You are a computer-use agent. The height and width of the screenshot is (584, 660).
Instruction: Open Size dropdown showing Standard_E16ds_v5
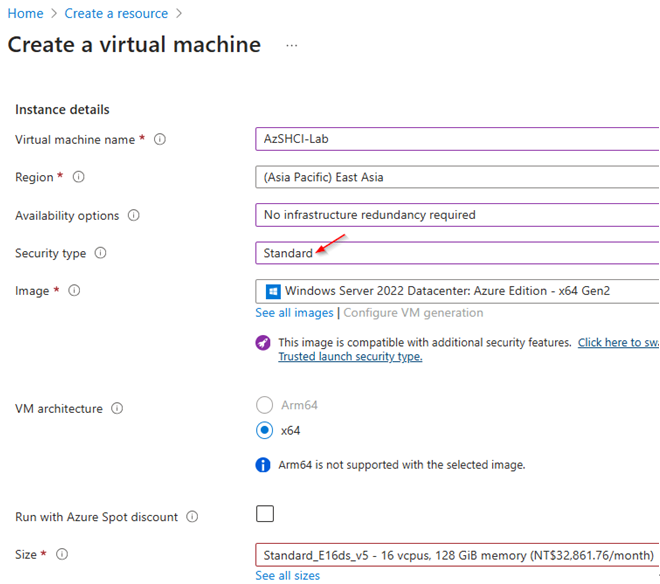457,555
